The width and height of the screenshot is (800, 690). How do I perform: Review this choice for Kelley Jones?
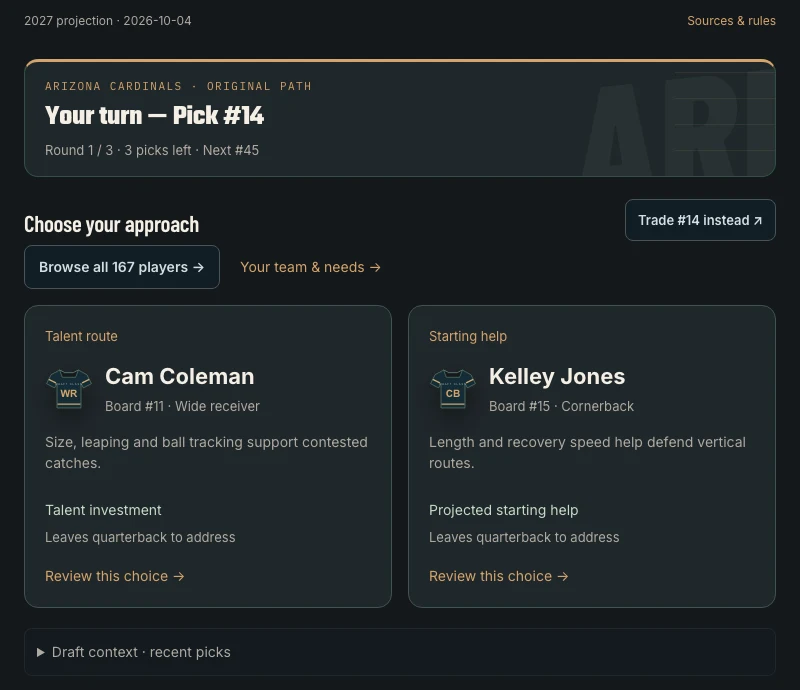point(498,576)
